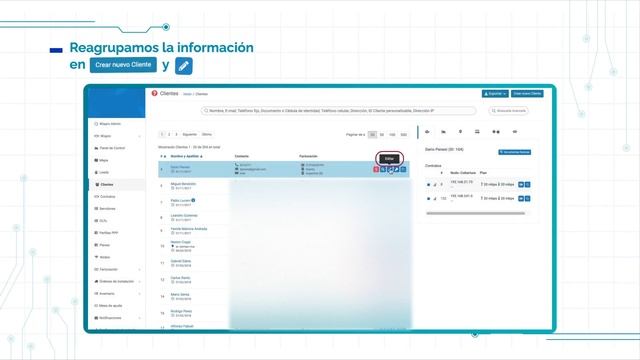Click the red help icon beside Clientes title
The width and height of the screenshot is (640, 360).
(154, 93)
